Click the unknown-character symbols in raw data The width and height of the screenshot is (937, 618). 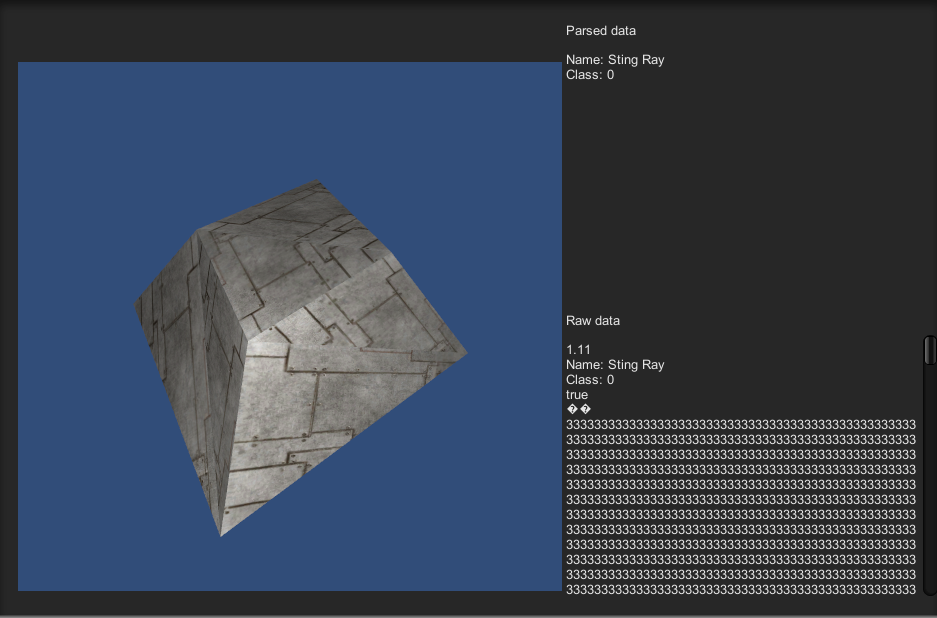(x=579, y=410)
